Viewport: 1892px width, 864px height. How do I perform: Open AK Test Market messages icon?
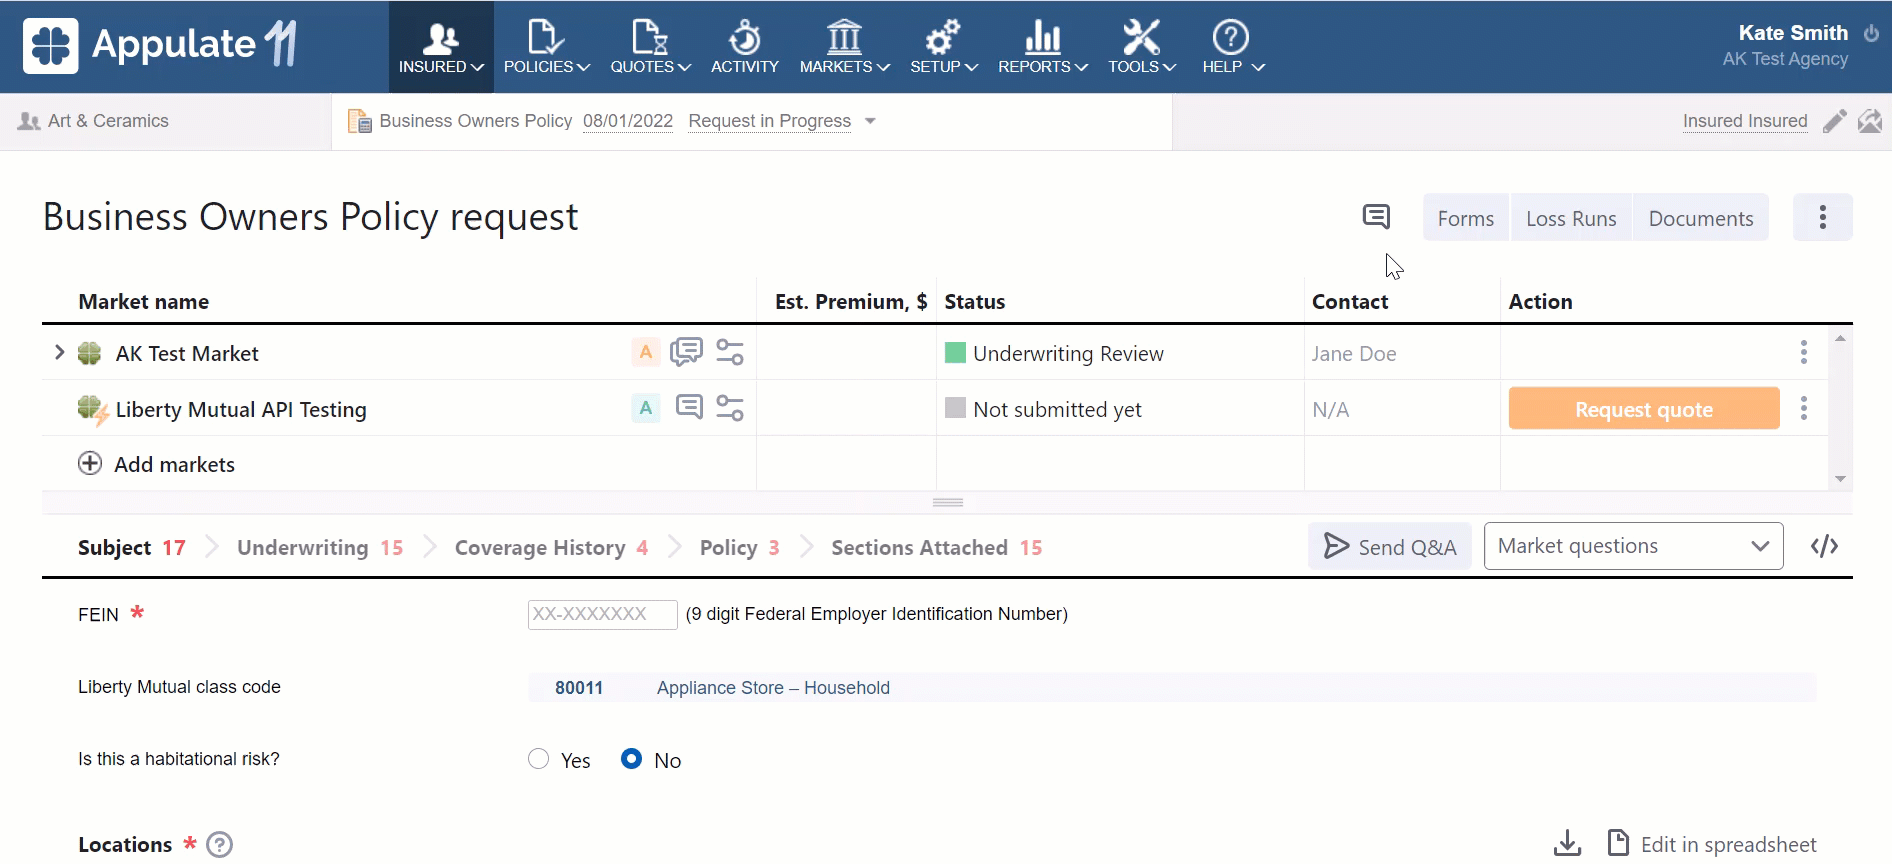(686, 352)
